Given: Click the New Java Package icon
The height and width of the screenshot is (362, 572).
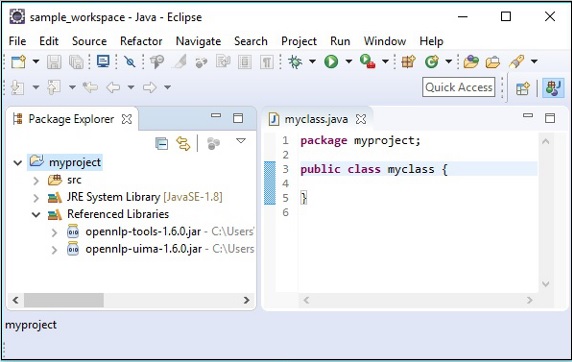Looking at the screenshot, I should coord(409,62).
